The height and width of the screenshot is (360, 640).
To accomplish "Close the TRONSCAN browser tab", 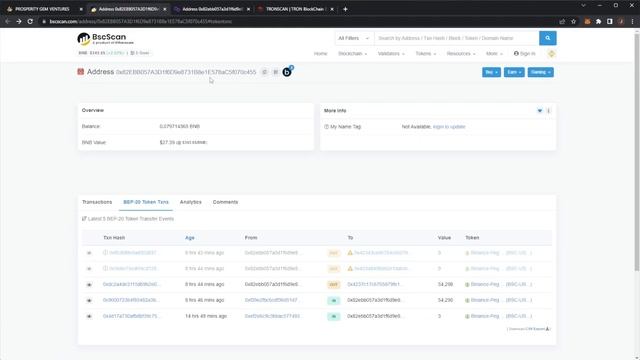I will [332, 9].
